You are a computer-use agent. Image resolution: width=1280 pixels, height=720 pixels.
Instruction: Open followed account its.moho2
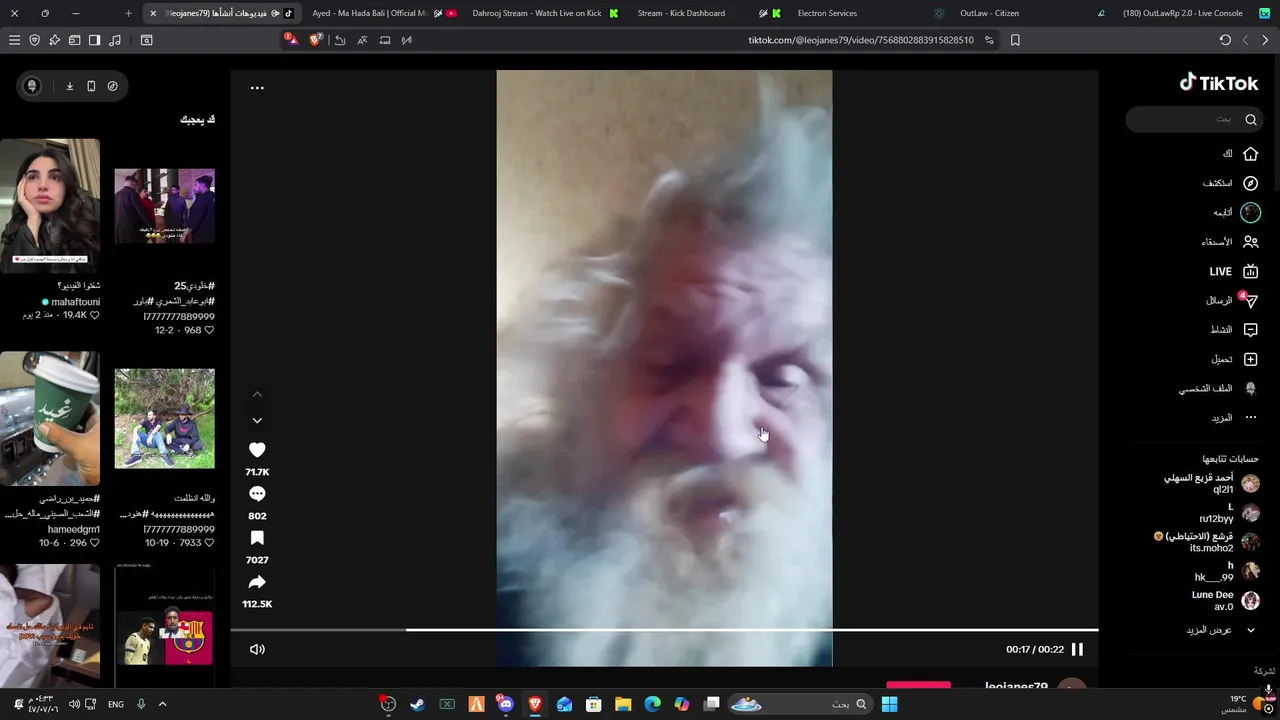1206,542
